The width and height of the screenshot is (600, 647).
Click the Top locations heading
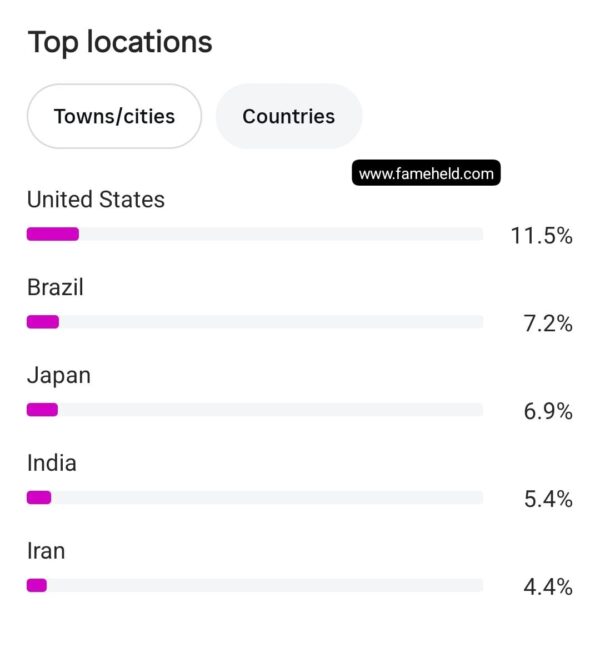[120, 42]
